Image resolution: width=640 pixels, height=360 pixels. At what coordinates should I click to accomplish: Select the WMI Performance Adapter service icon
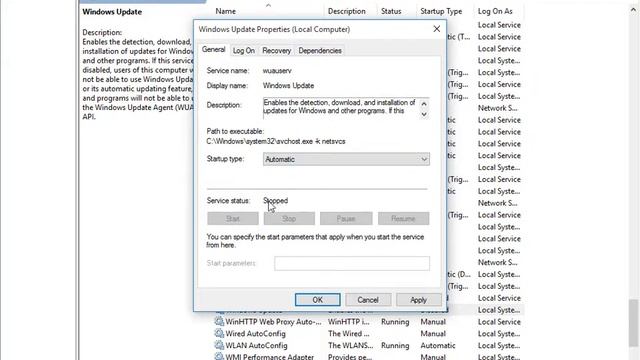[x=219, y=357]
